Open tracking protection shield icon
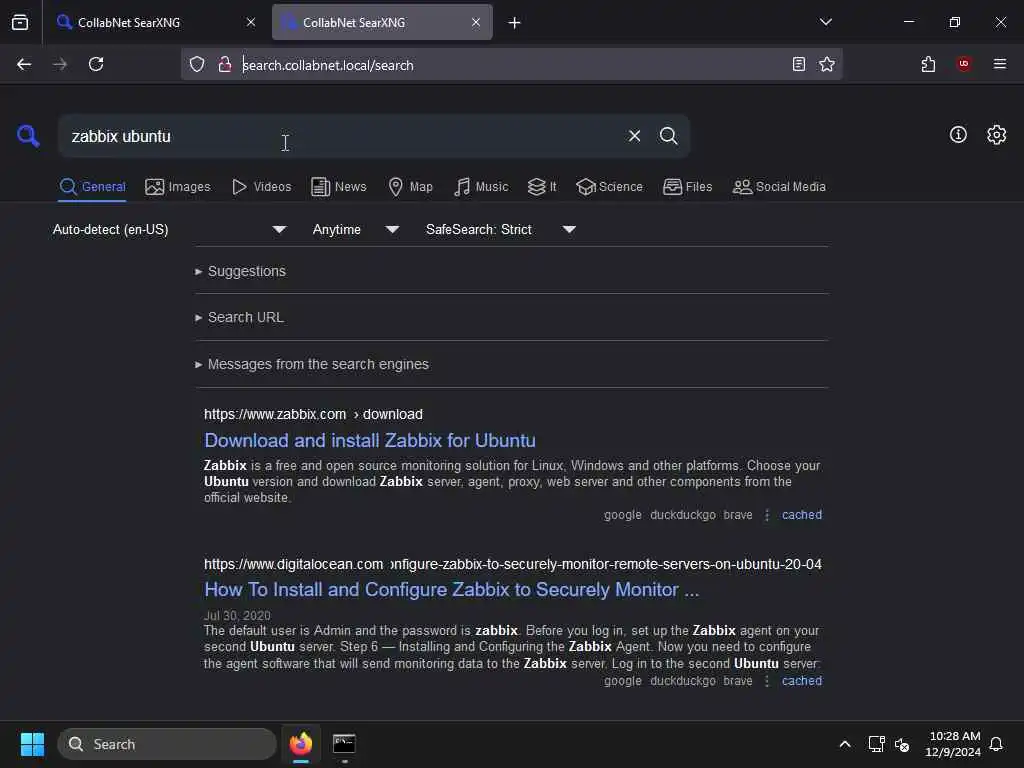 pos(197,64)
